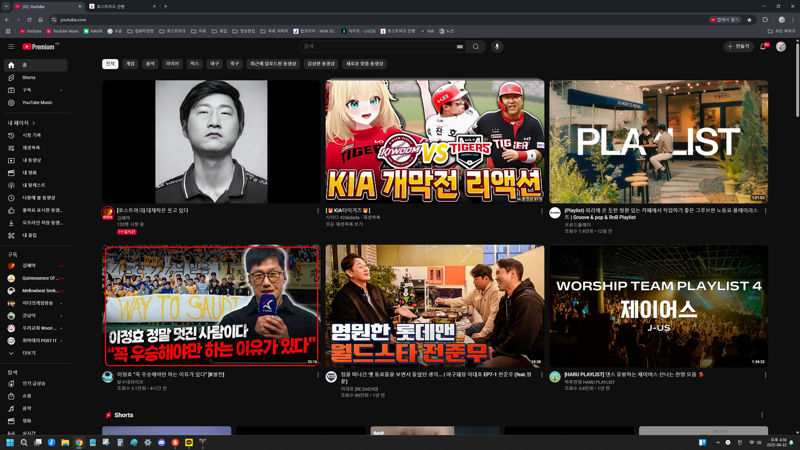Select the 게임 filter chip
800x450 pixels.
click(x=130, y=64)
